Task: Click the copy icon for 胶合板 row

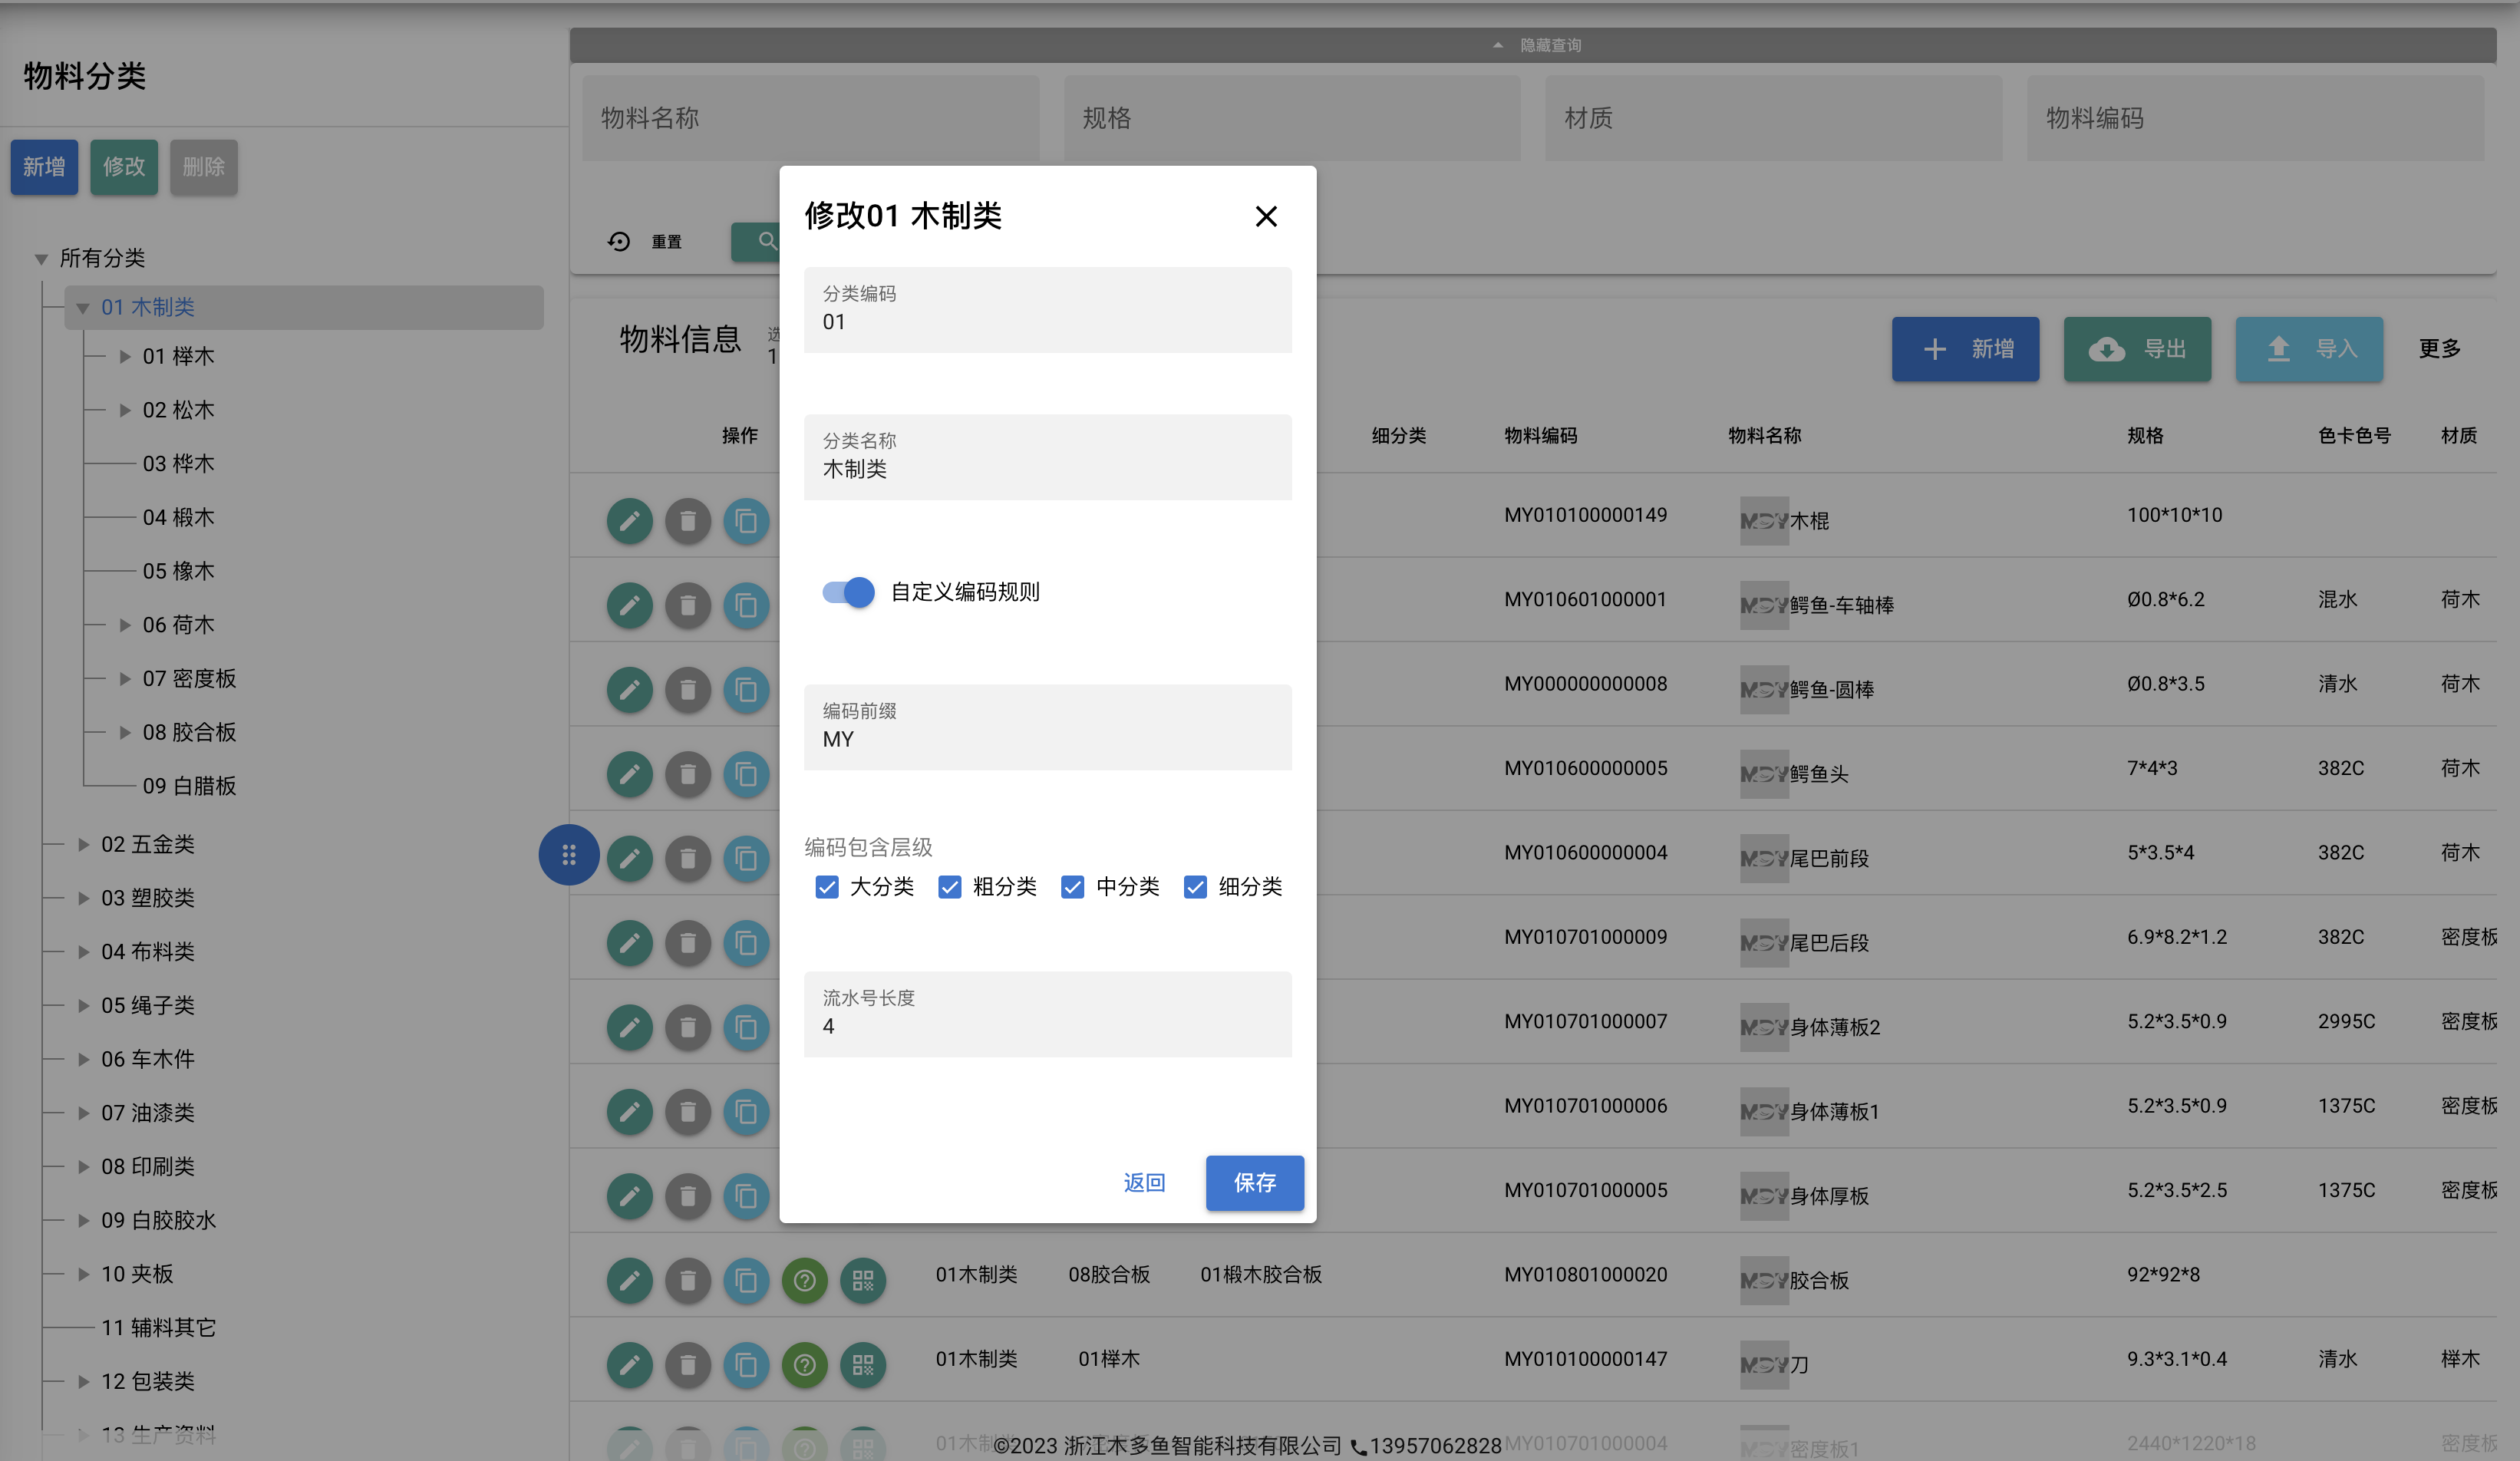Action: (746, 1280)
